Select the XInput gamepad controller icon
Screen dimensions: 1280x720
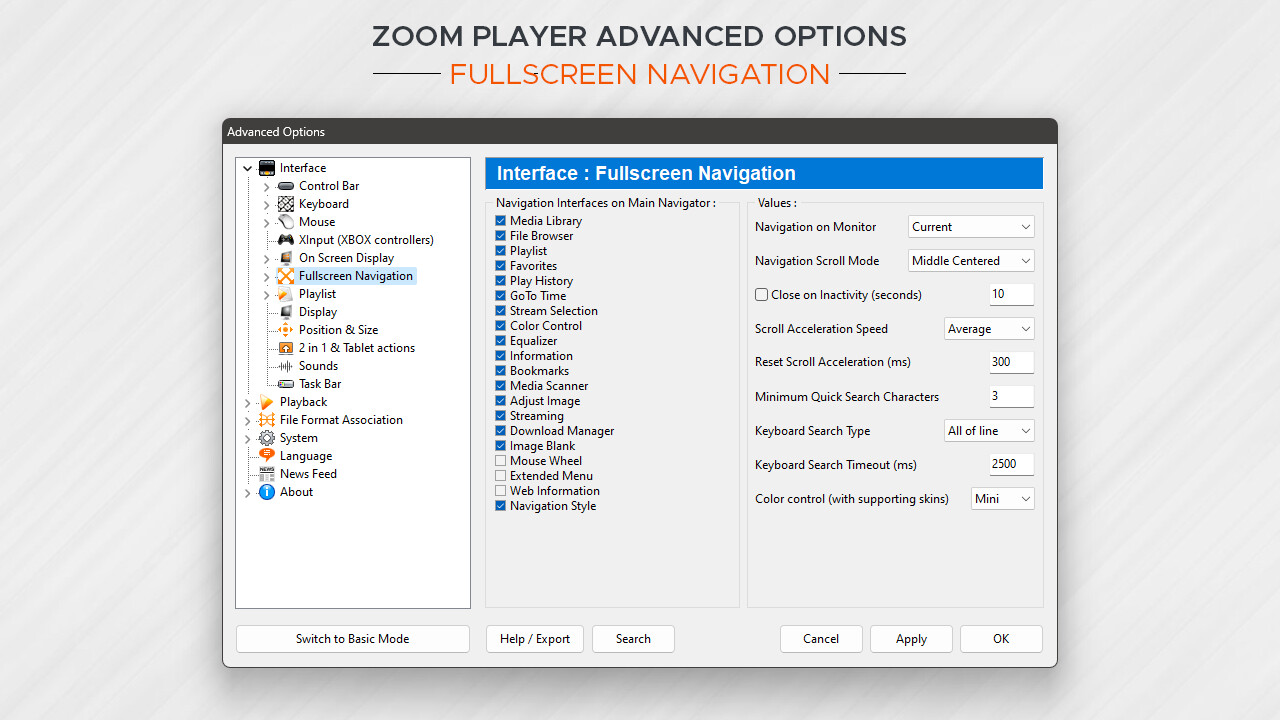[x=286, y=240]
